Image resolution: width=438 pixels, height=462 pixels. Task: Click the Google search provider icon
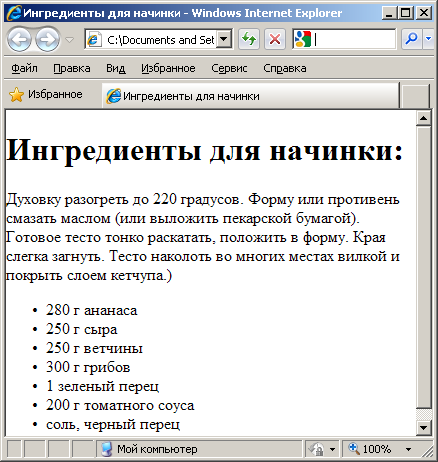click(x=303, y=39)
